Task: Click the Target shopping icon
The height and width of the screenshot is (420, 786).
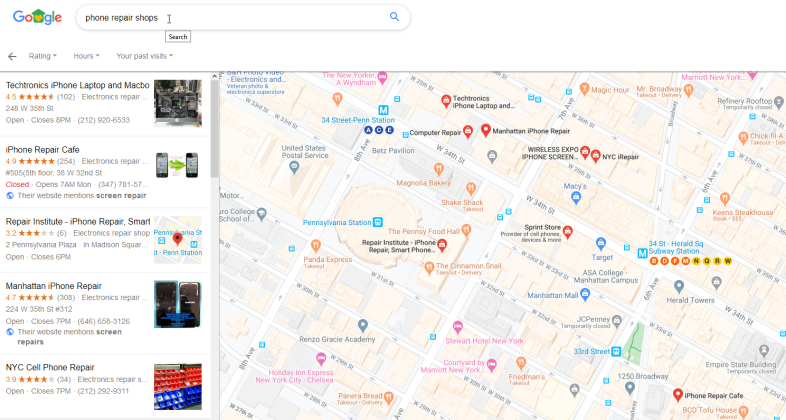Action: pyautogui.click(x=601, y=244)
